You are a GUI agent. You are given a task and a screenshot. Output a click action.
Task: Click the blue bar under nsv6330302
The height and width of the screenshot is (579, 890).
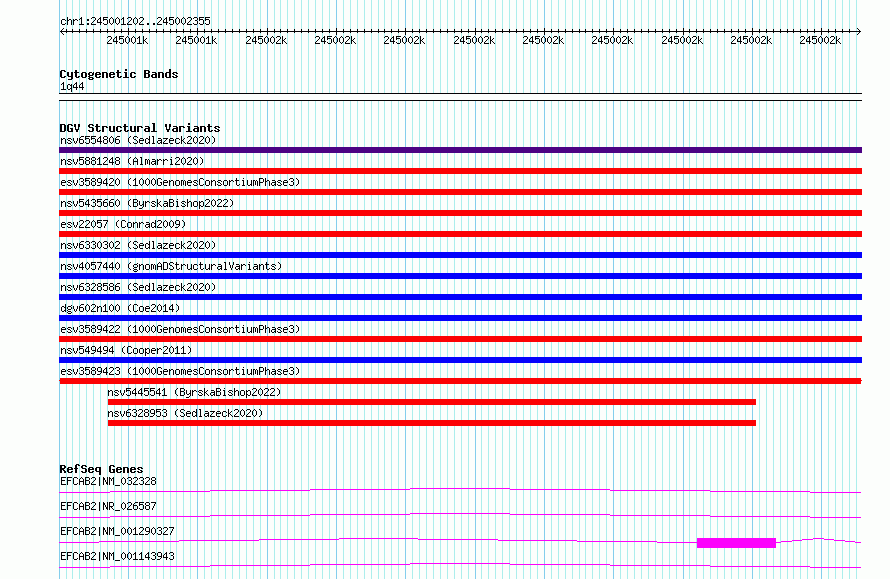pos(460,255)
